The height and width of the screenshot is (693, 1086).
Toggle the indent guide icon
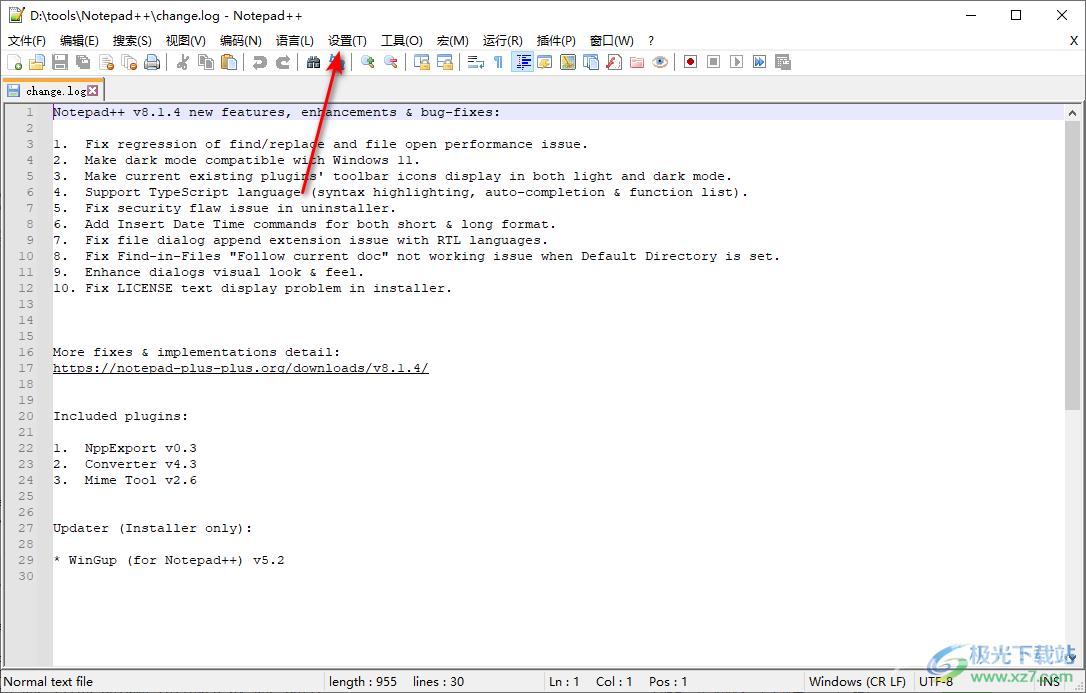tap(522, 62)
